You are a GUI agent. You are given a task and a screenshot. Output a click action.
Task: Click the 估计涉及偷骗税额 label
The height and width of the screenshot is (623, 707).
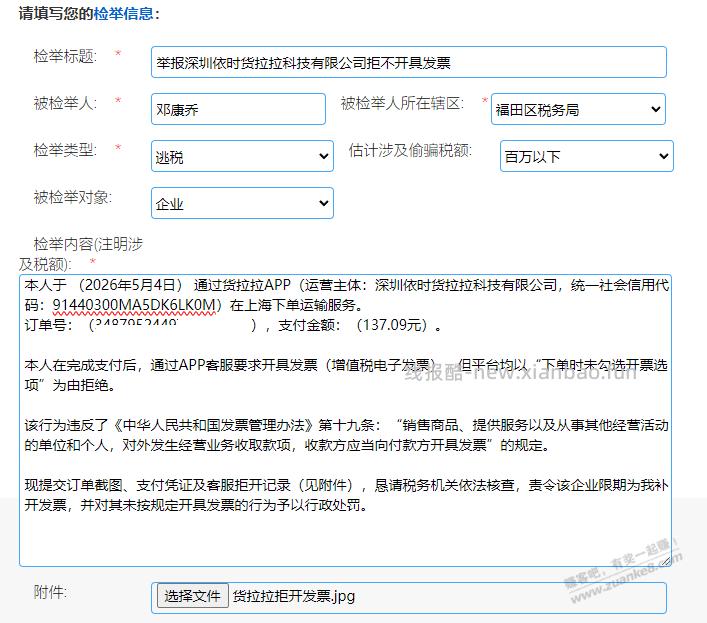[x=410, y=151]
